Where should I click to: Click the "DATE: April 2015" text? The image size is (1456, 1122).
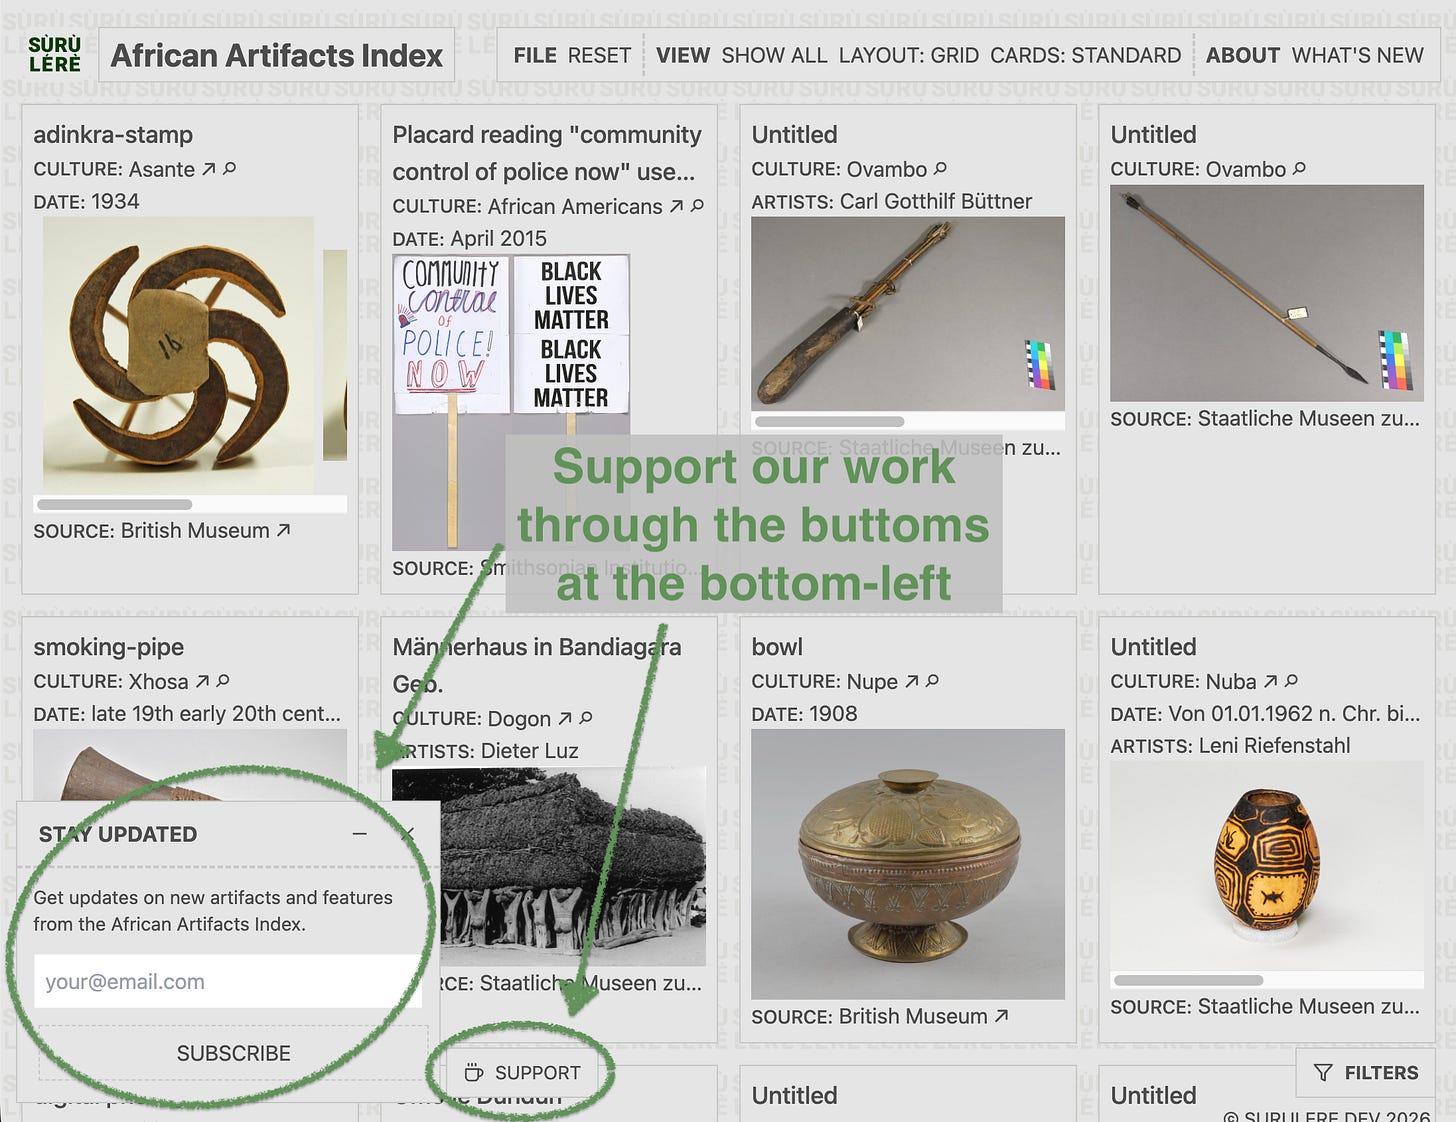pyautogui.click(x=470, y=238)
